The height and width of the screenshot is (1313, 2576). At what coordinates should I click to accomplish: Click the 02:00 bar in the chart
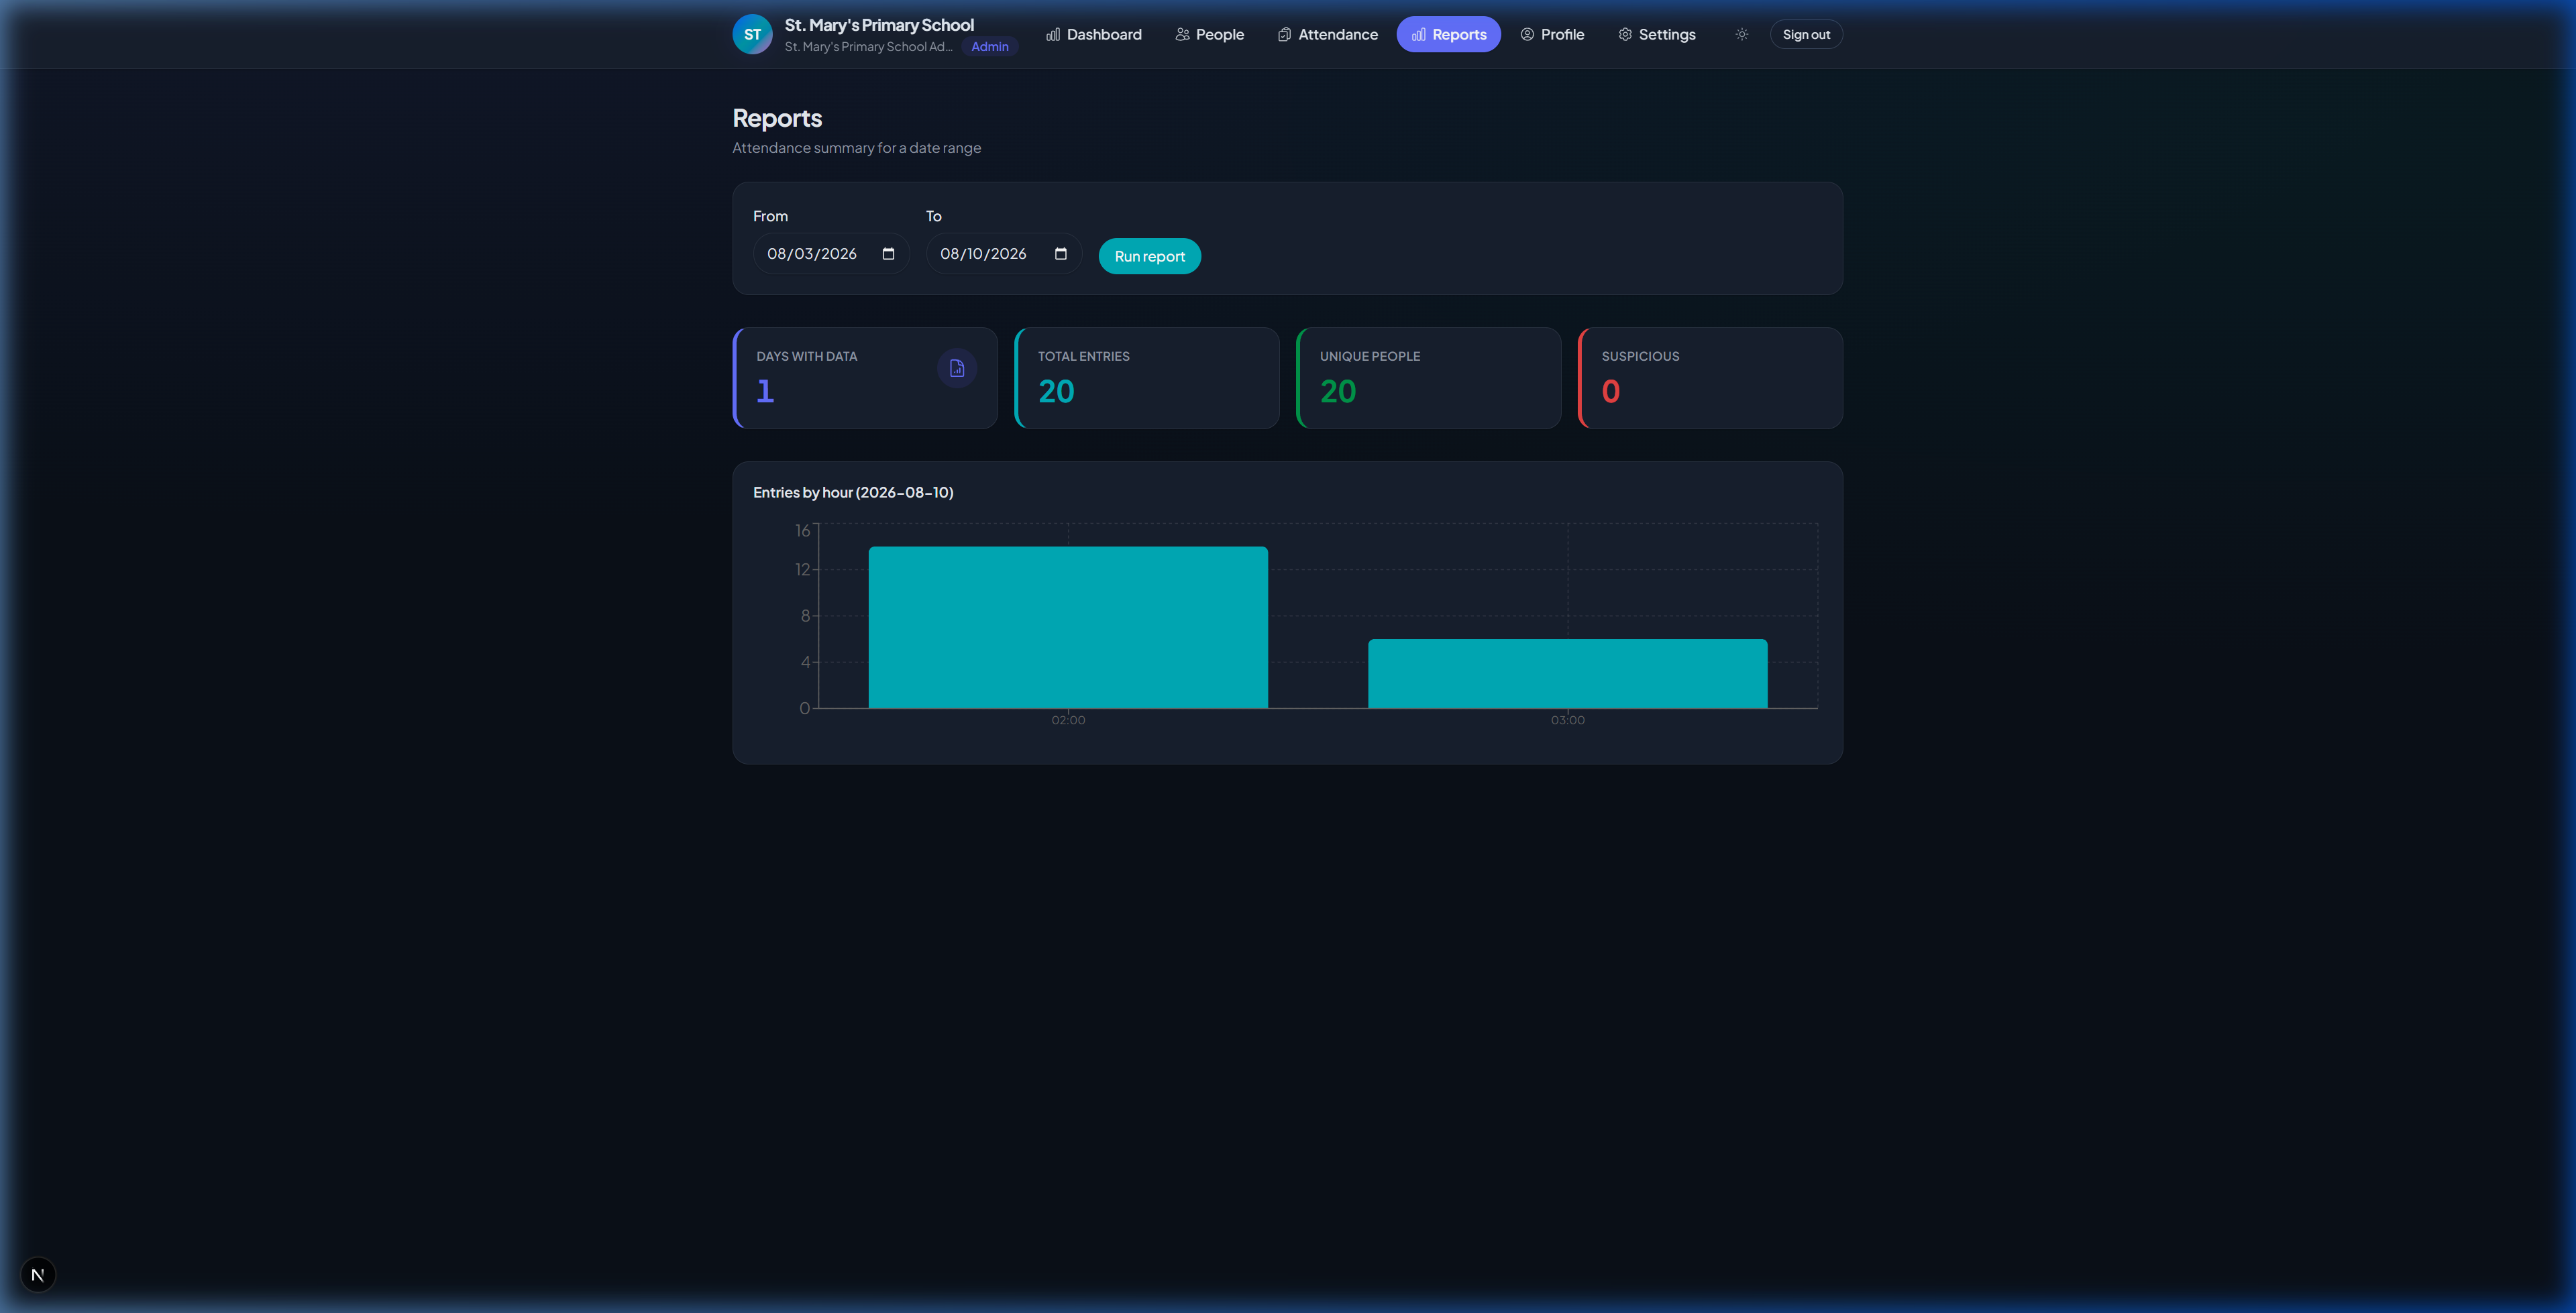pos(1068,627)
